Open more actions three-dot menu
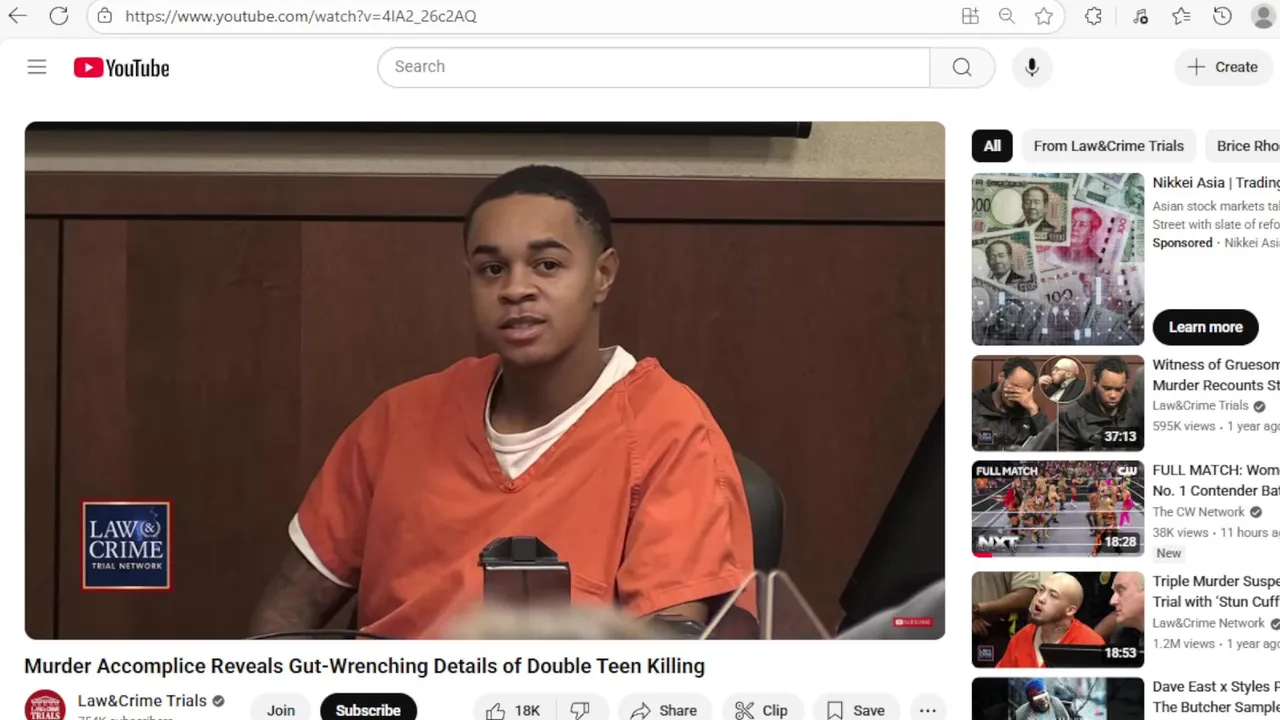This screenshot has width=1280, height=720. (928, 710)
